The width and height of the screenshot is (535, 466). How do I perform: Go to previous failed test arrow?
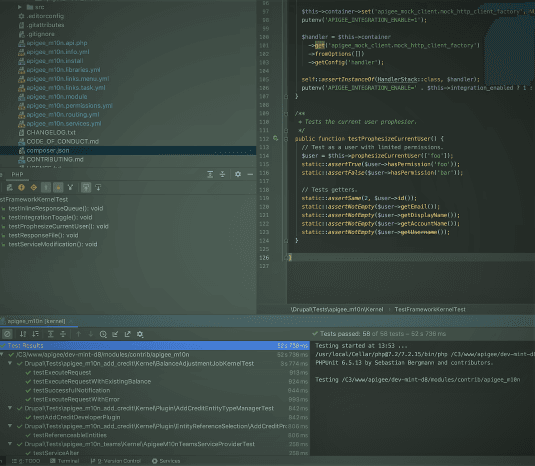click(78, 334)
